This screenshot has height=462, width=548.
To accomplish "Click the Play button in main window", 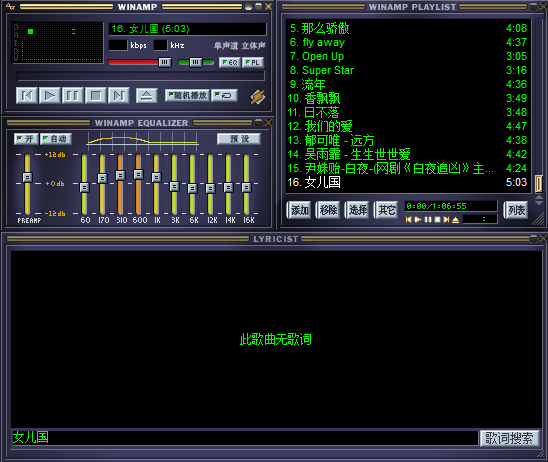I will [50, 95].
